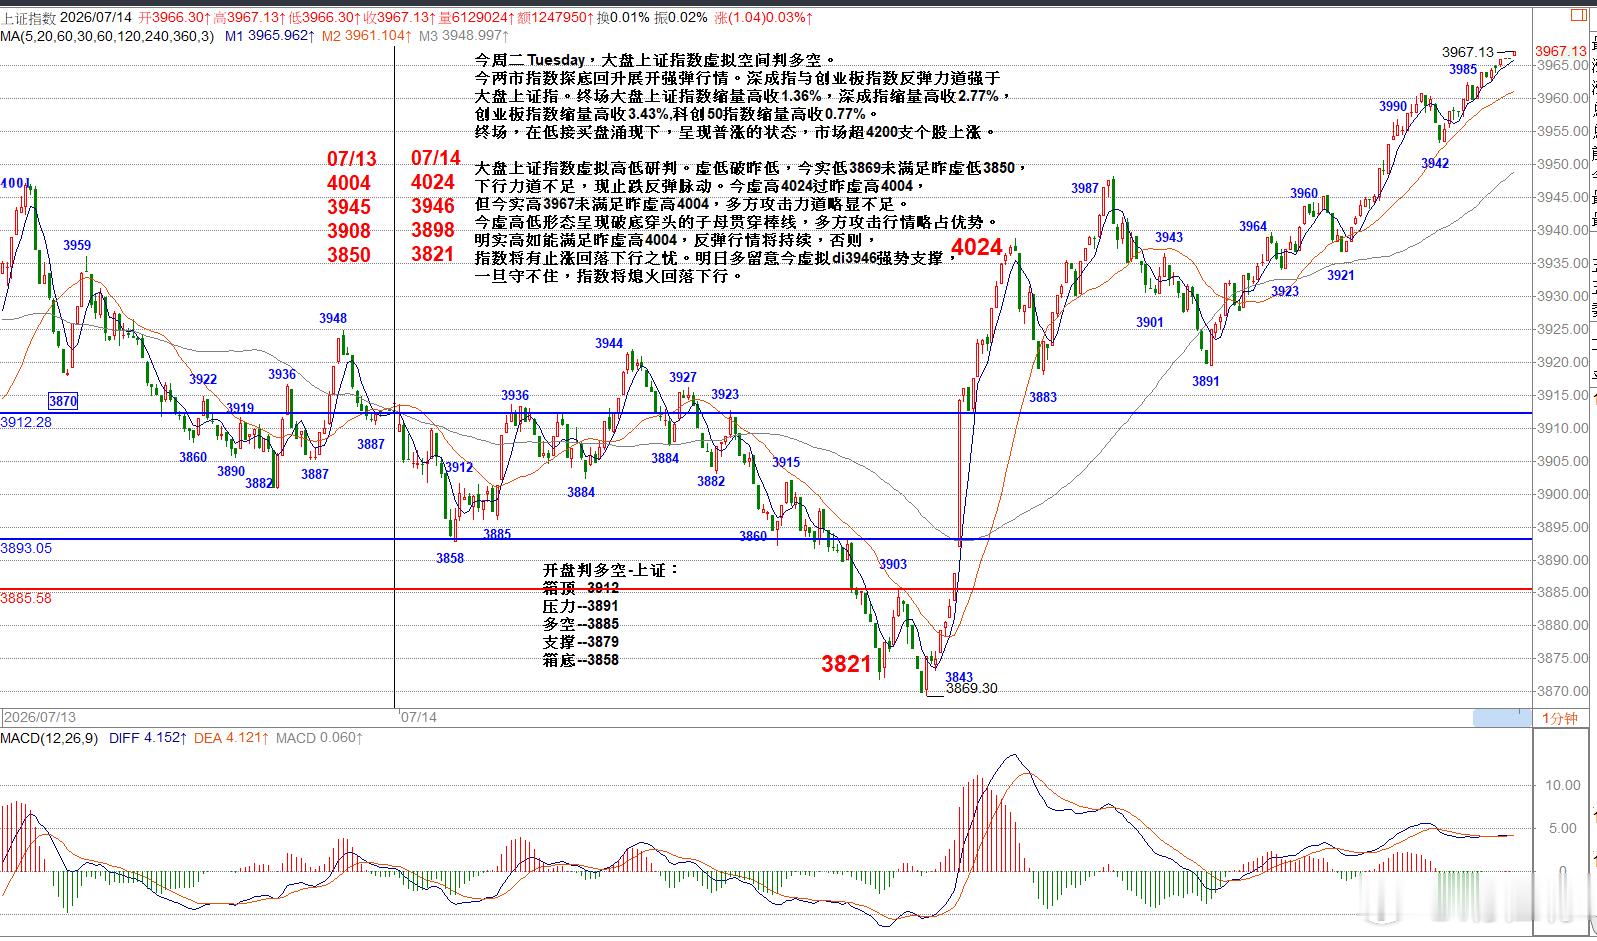Toggle the side panel layout icon
This screenshot has width=1597, height=941.
(1578, 17)
